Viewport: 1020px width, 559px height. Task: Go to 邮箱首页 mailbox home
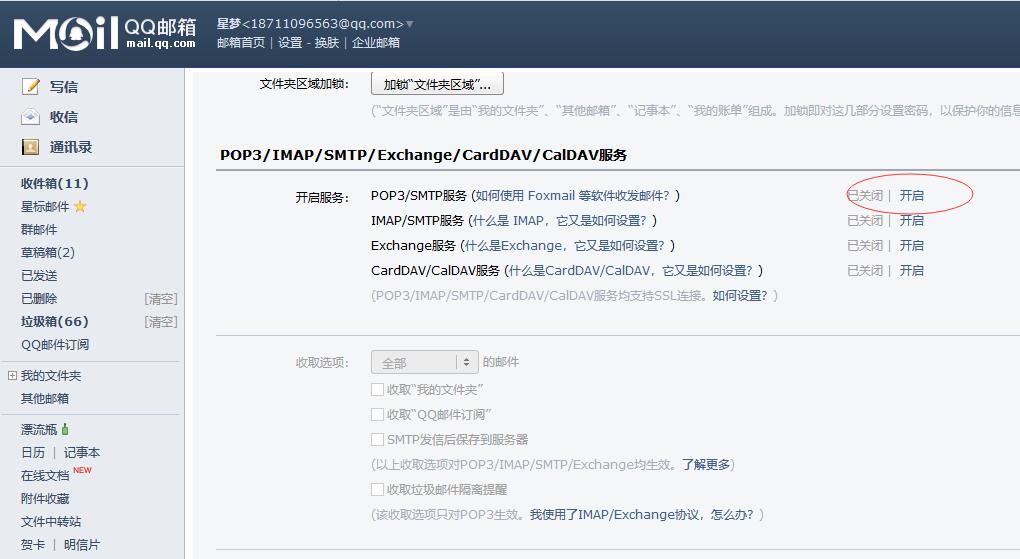pyautogui.click(x=241, y=43)
